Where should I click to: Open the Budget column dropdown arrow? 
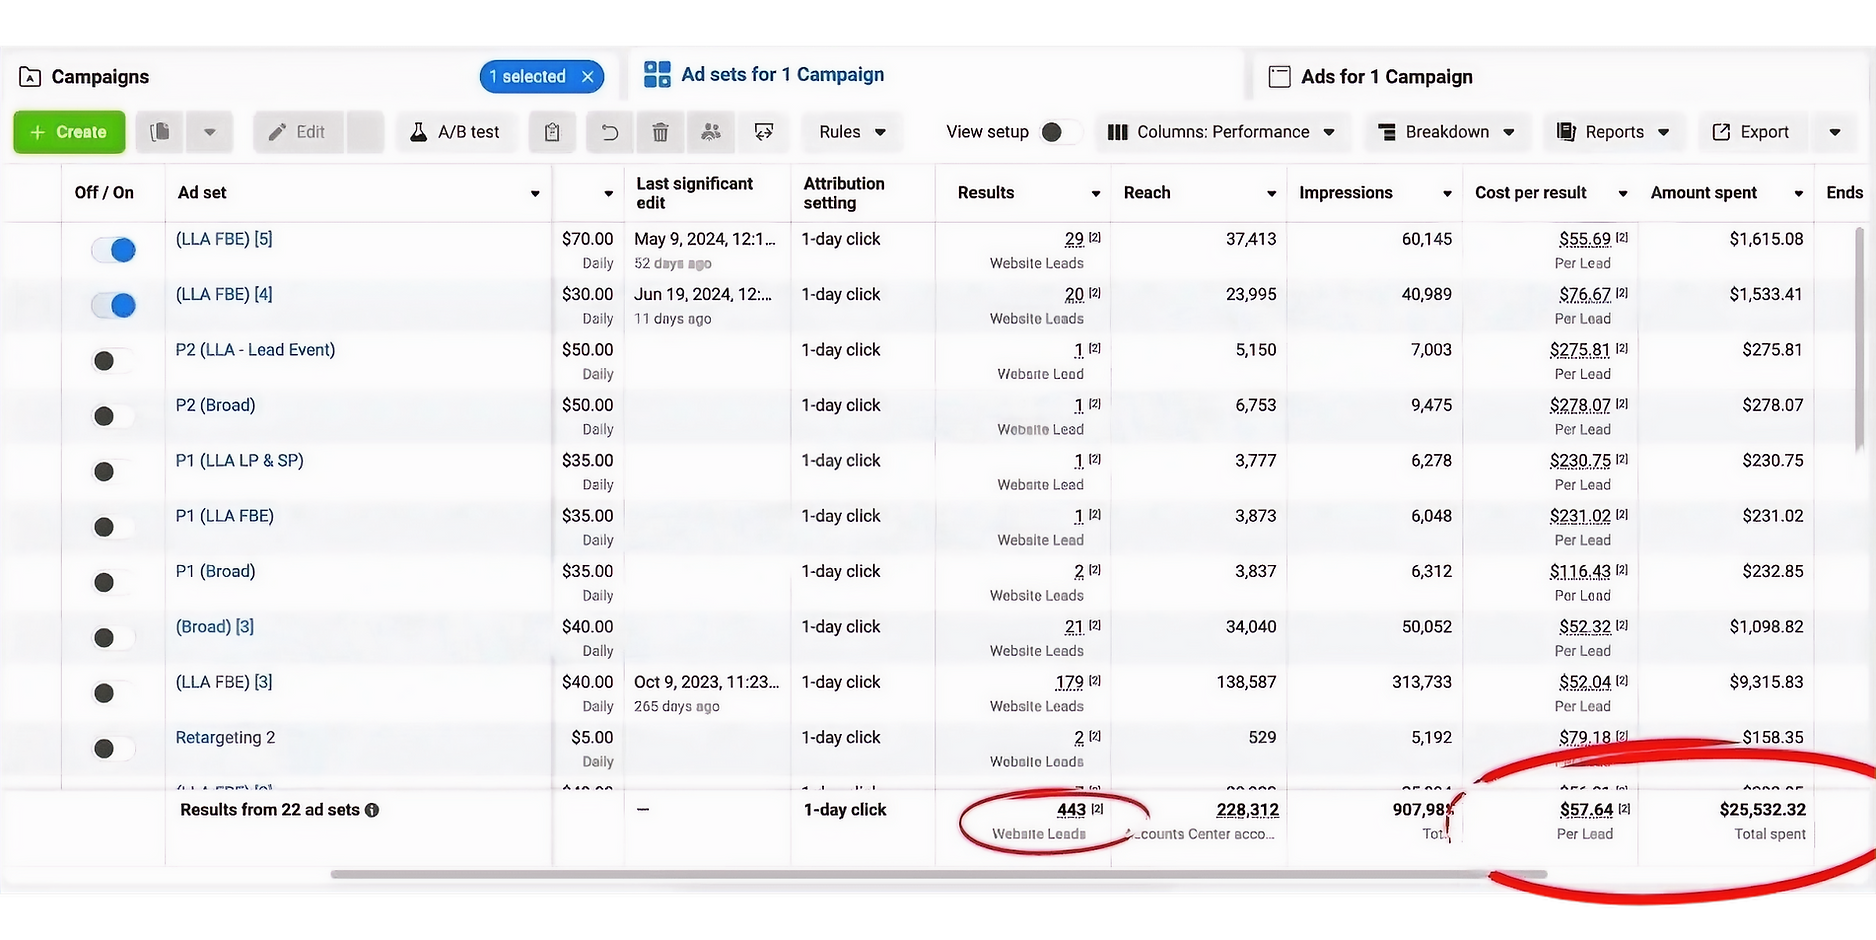608,193
